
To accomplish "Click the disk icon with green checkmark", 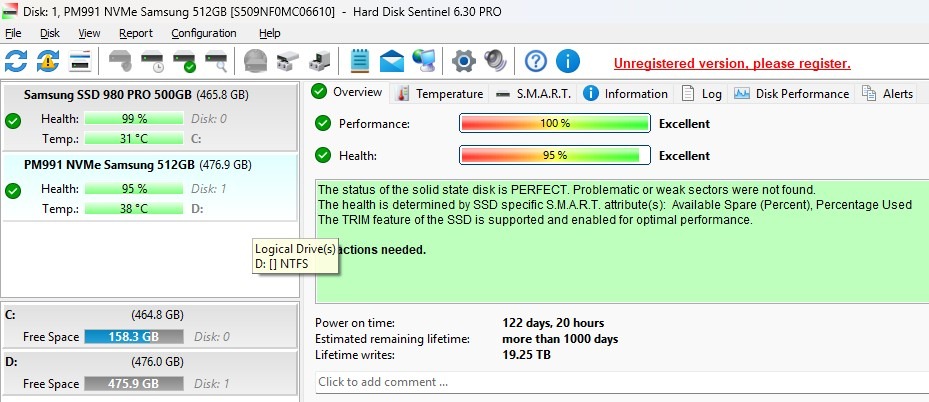I will 184,62.
